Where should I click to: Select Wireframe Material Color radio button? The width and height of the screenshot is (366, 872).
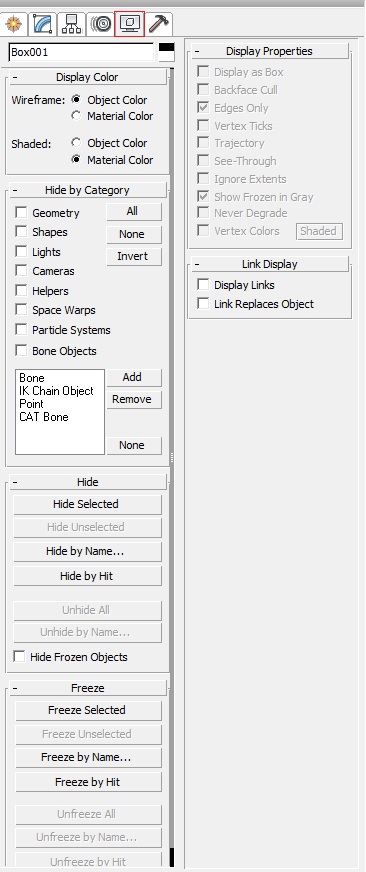point(76,116)
